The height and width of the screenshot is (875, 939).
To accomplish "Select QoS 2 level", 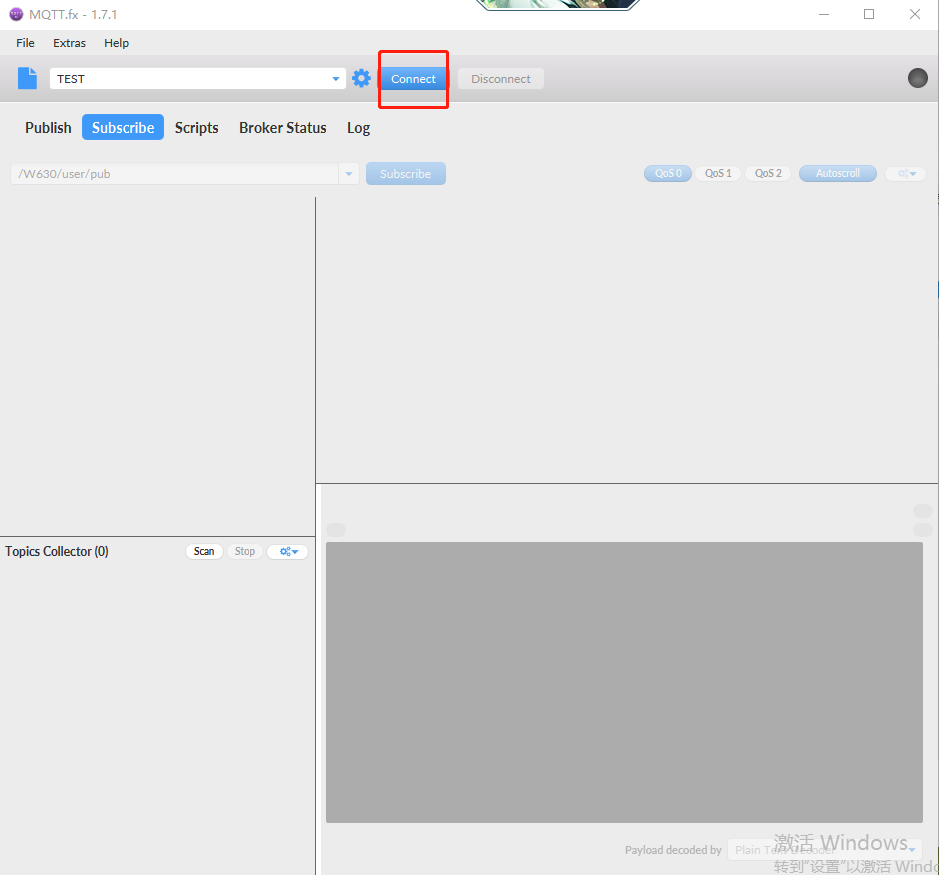I will (x=768, y=174).
